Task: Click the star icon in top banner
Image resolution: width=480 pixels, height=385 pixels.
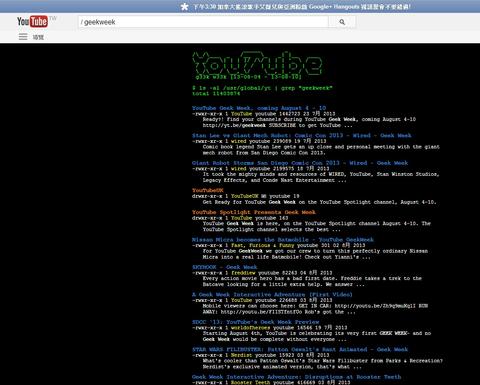Action: click(x=184, y=7)
